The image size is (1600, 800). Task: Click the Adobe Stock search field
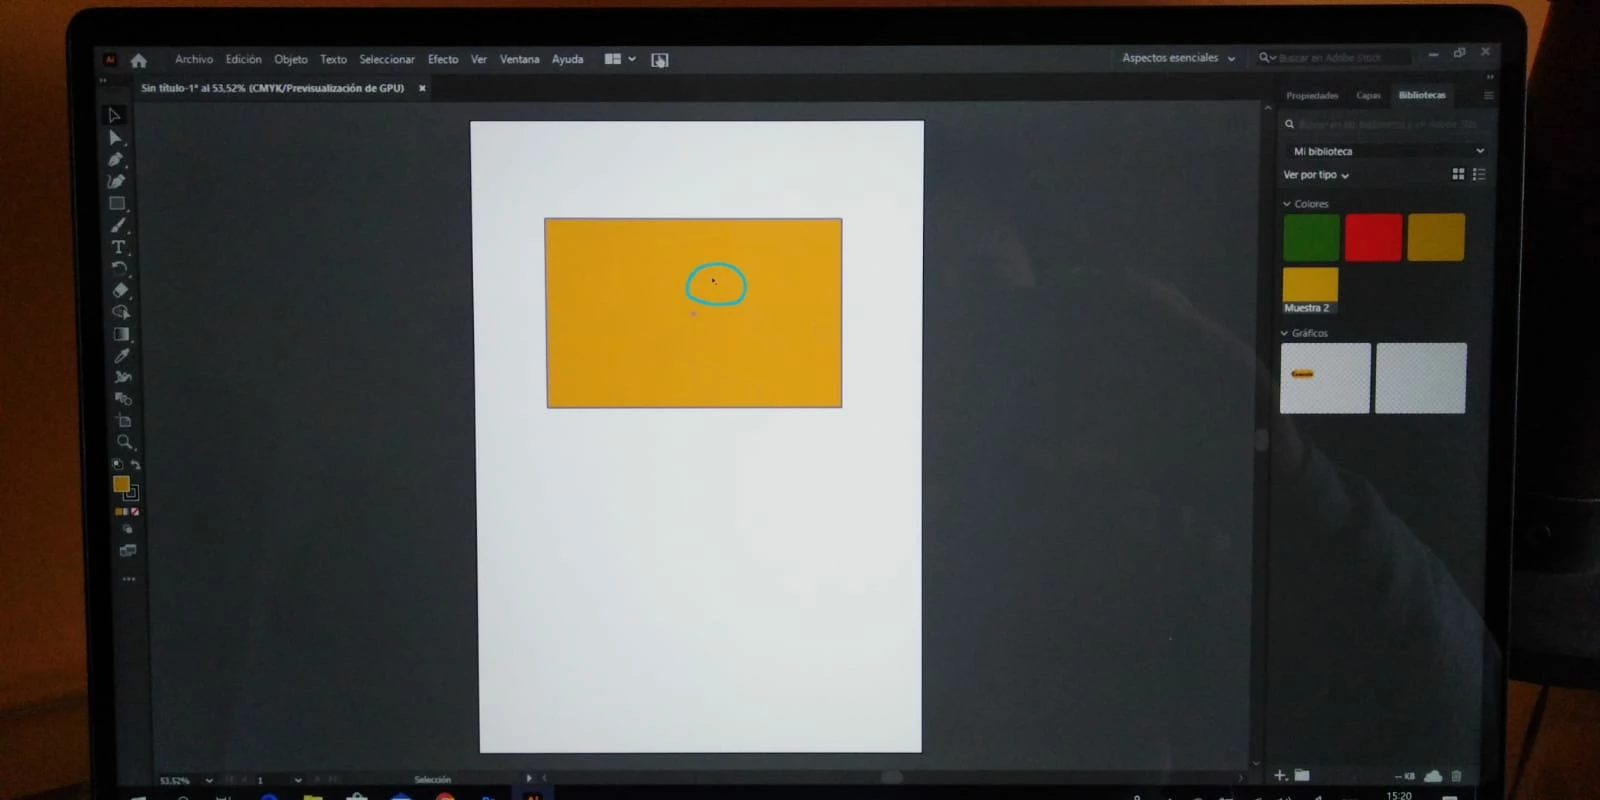point(1334,58)
